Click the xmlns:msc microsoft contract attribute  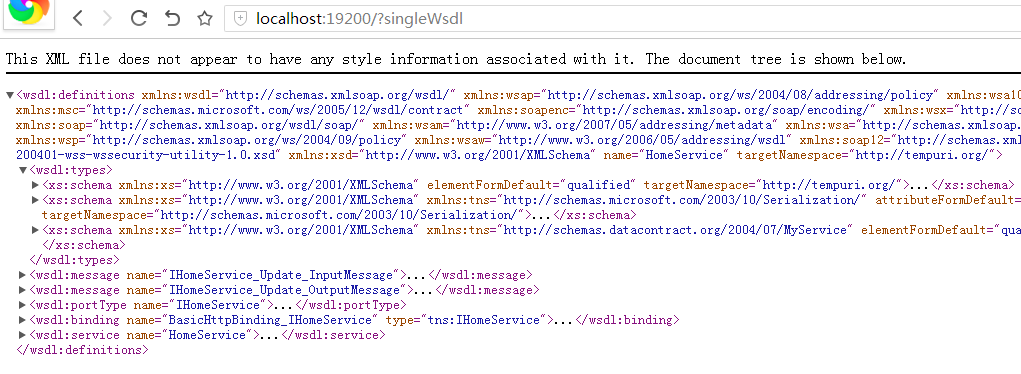click(x=243, y=110)
